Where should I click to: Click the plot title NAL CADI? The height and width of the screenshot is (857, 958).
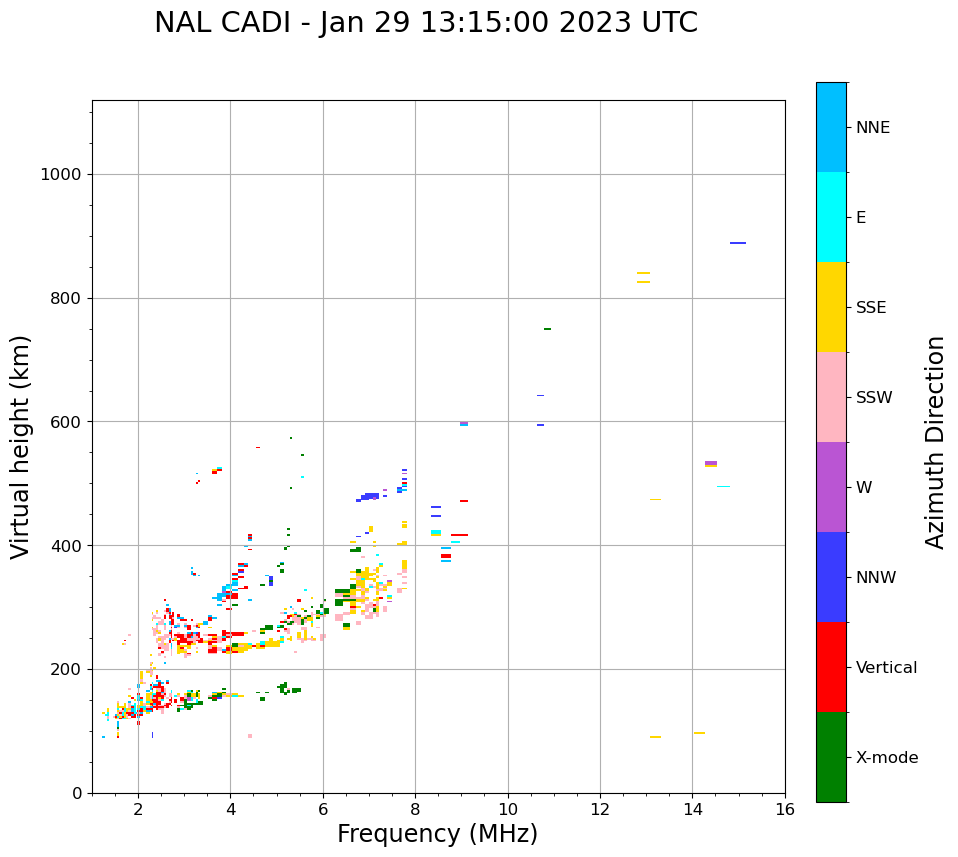point(426,23)
